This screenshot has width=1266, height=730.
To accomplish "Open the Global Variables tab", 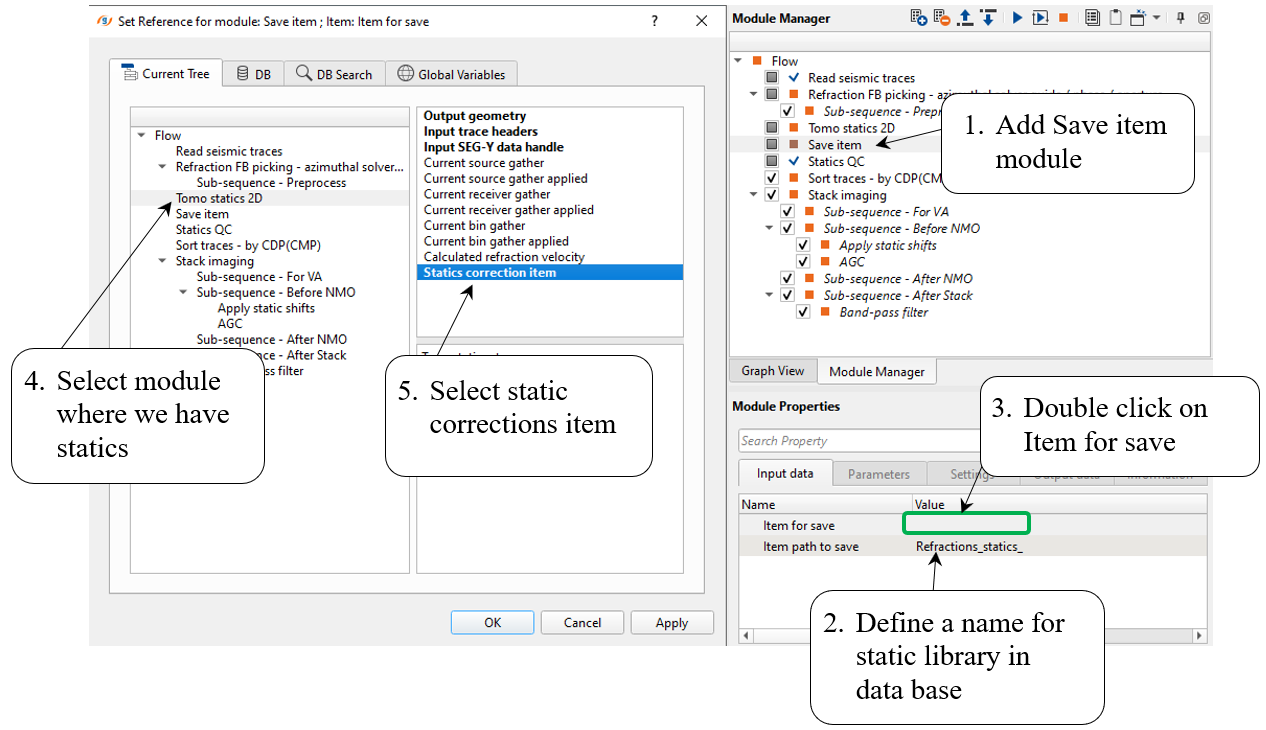I will 451,74.
